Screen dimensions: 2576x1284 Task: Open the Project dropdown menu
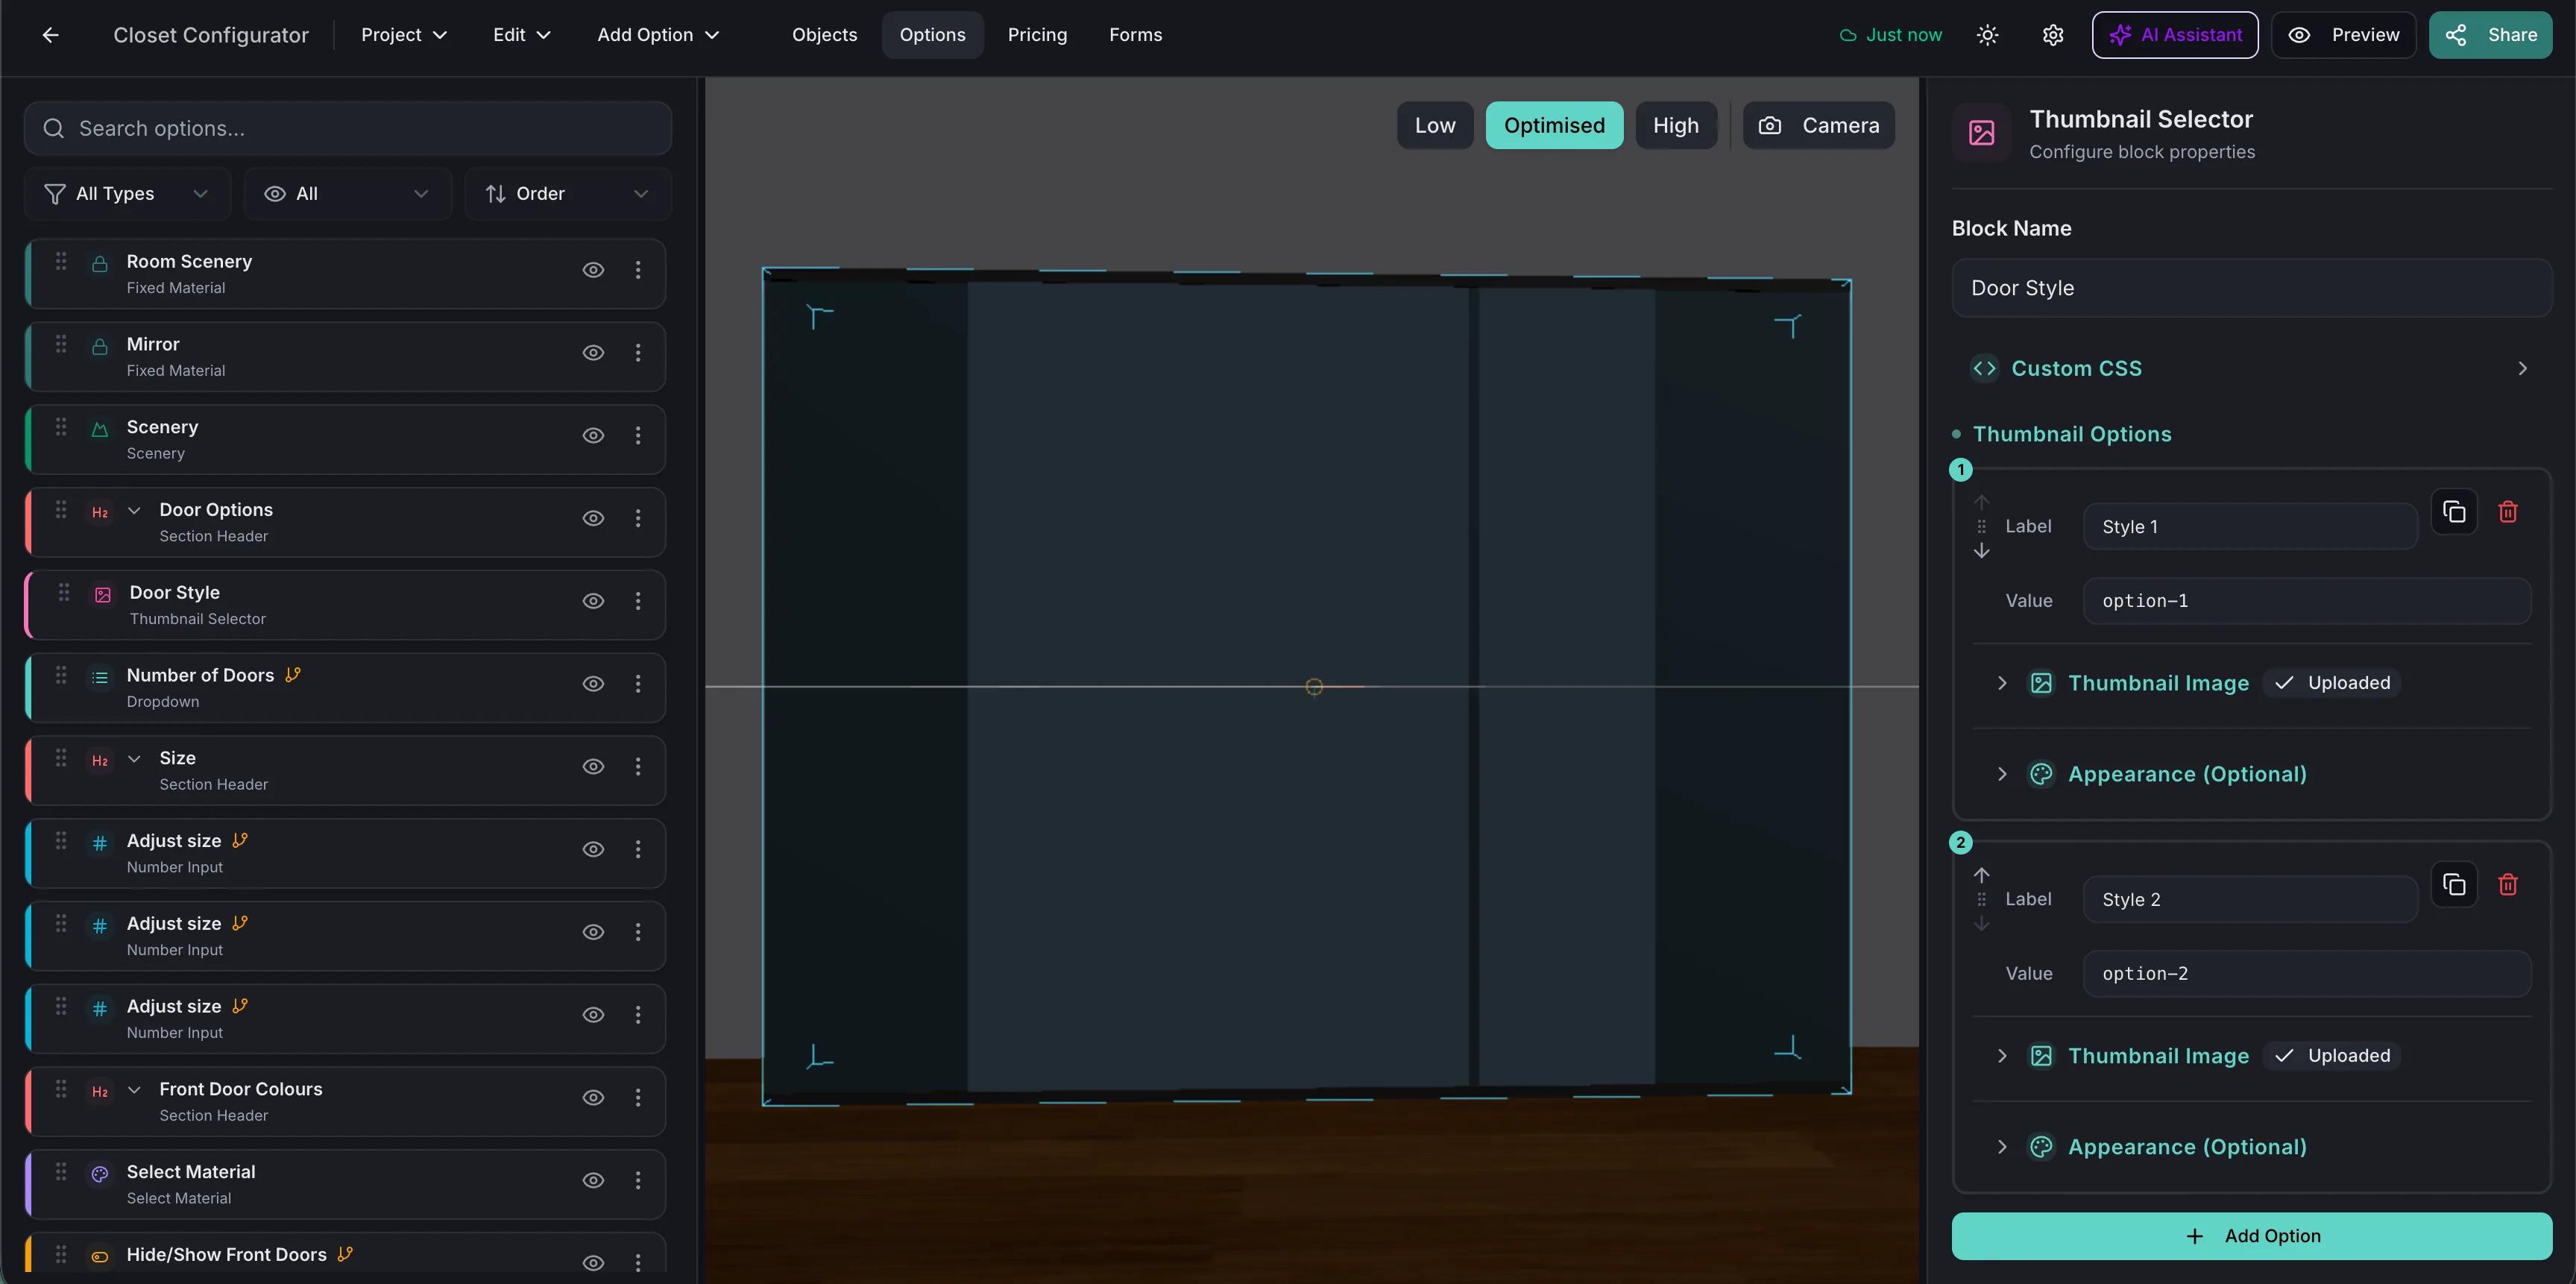(404, 35)
